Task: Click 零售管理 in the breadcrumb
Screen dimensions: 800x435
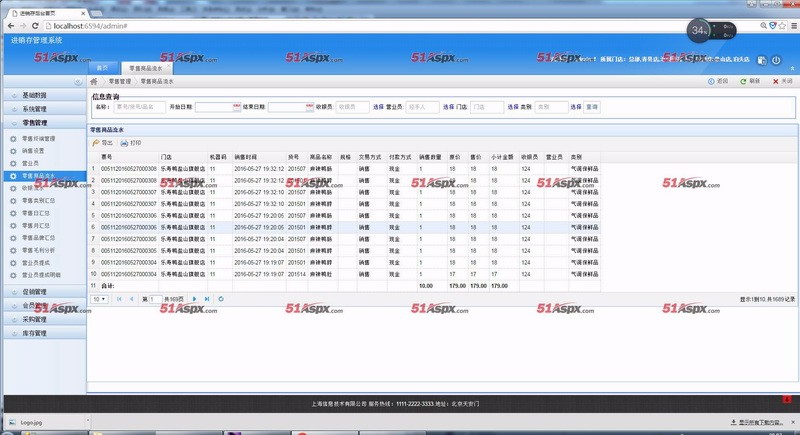Action: (x=120, y=82)
